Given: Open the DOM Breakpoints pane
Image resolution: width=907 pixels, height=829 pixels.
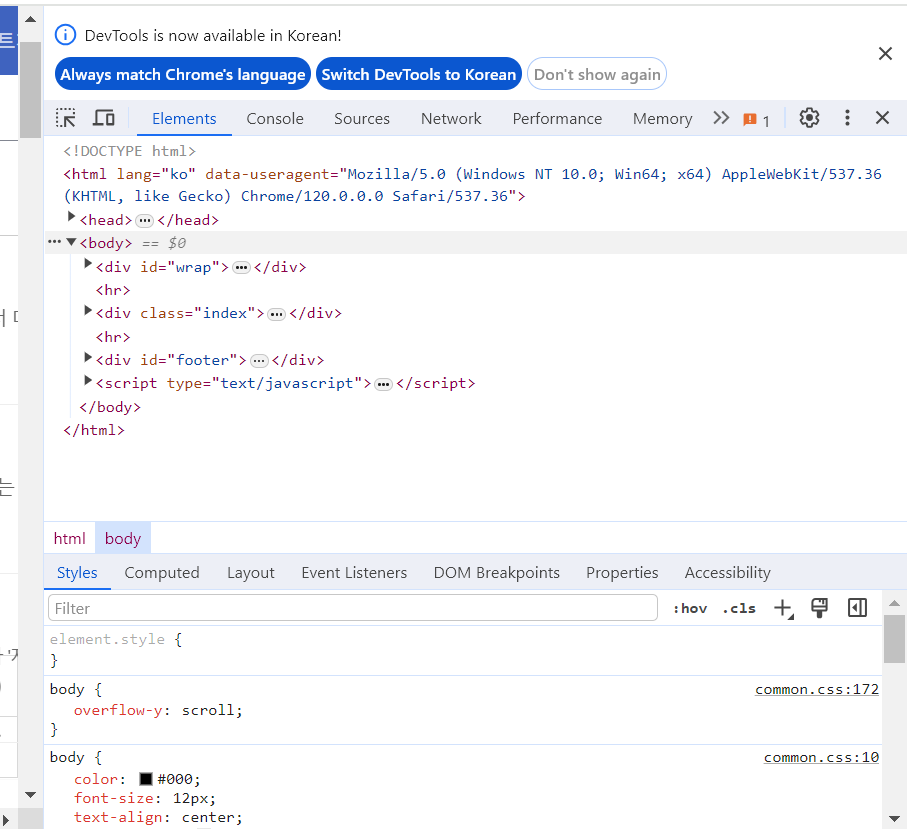Looking at the screenshot, I should pyautogui.click(x=497, y=573).
